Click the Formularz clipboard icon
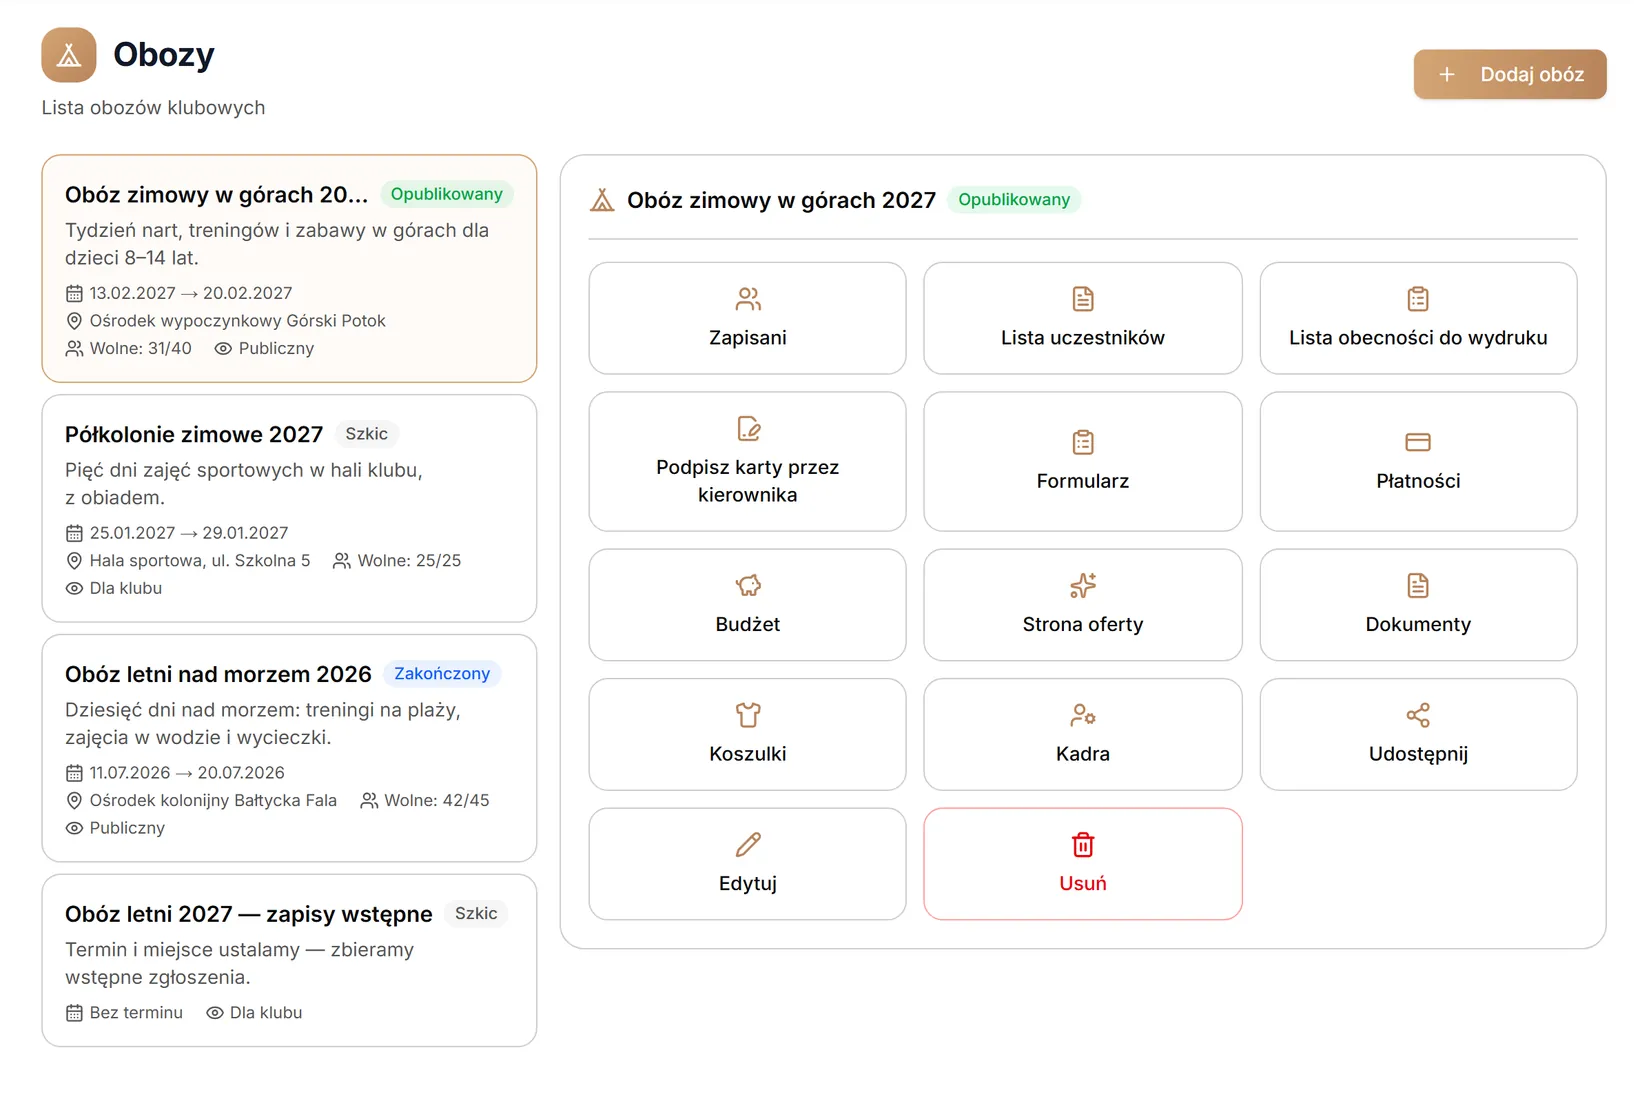Viewport: 1640px width, 1116px height. pyautogui.click(x=1083, y=442)
